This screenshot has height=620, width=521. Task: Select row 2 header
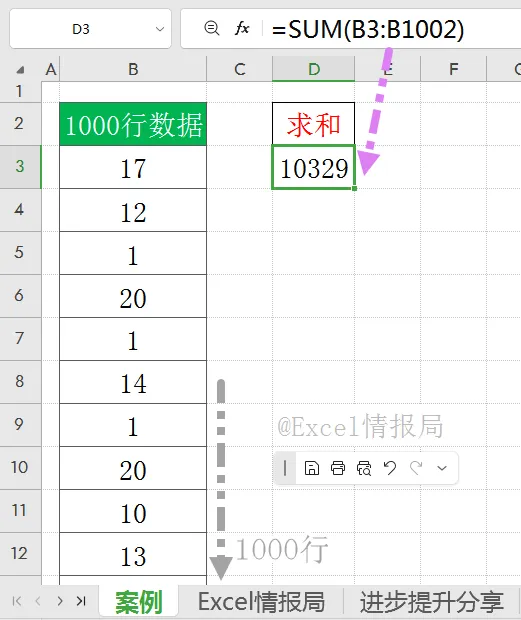pos(20,124)
